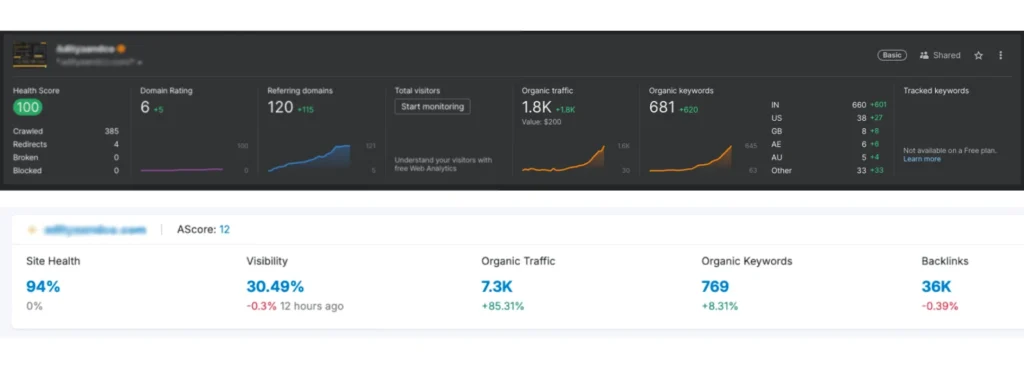Image resolution: width=1024 pixels, height=367 pixels.
Task: Click the green Health Score 100 badge
Action: coord(28,107)
